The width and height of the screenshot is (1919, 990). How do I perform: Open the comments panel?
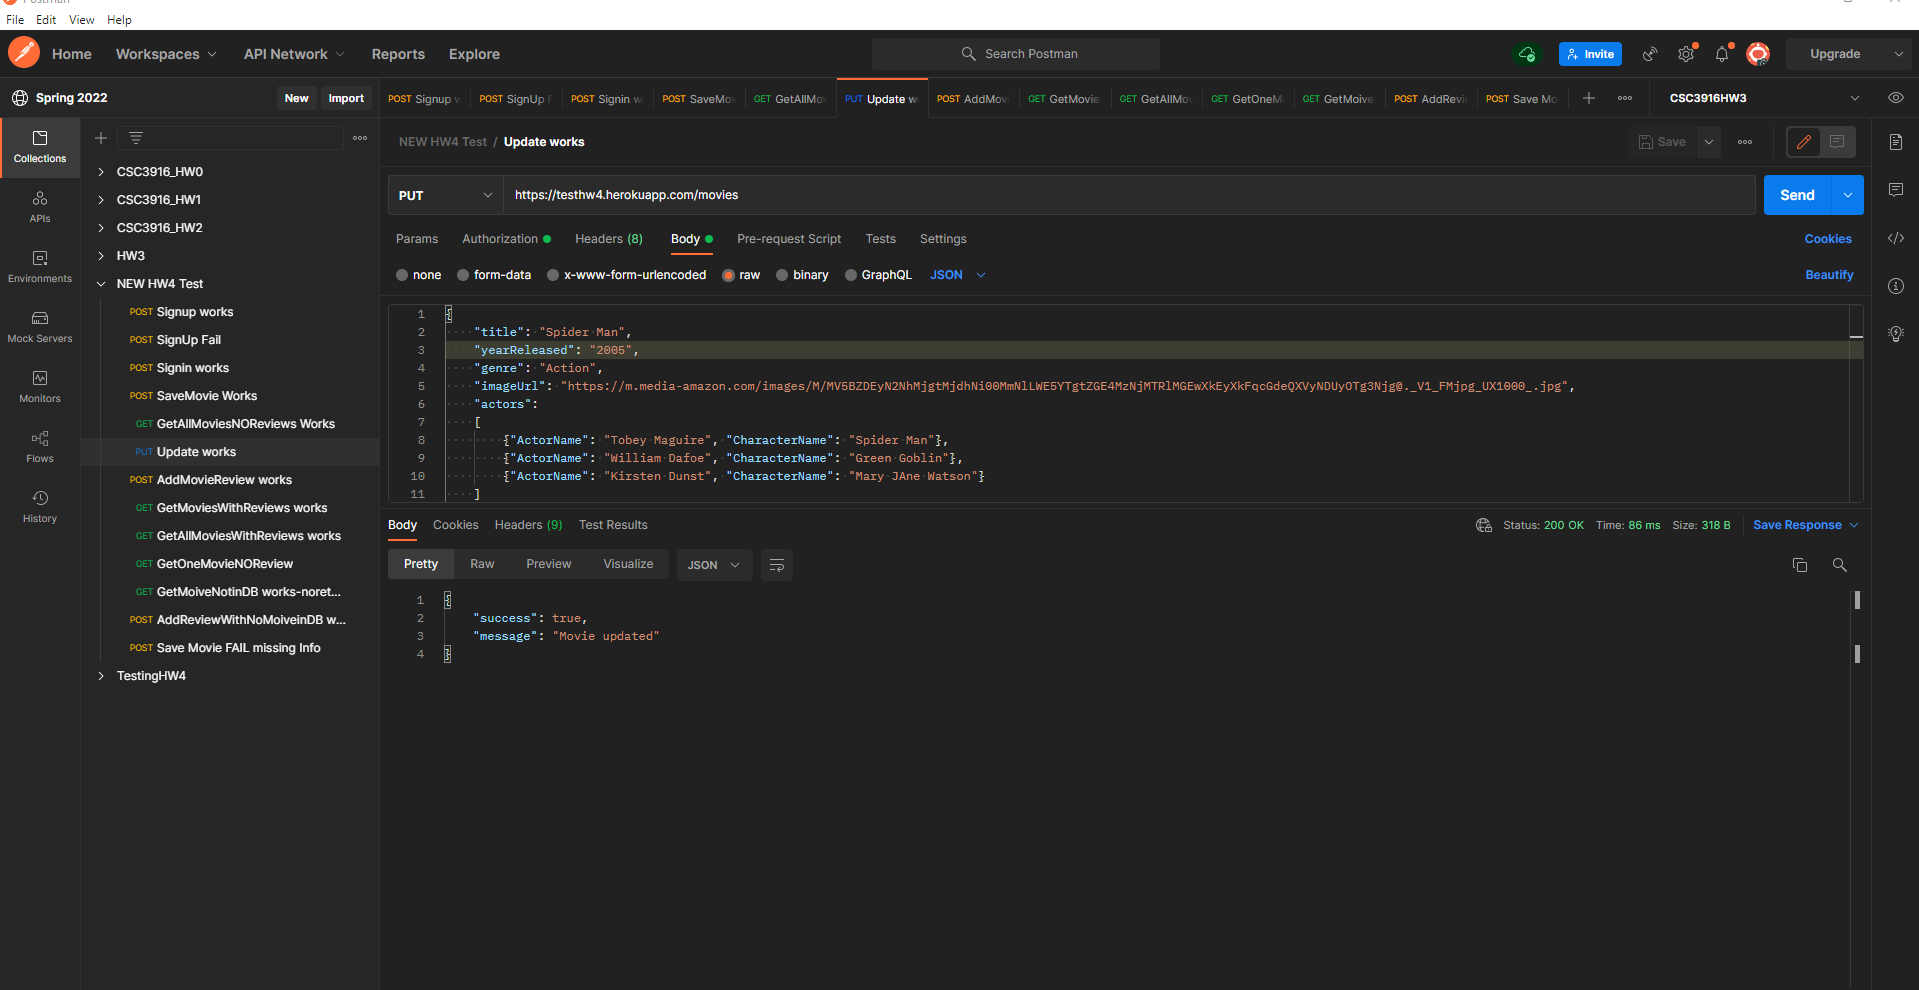click(1896, 189)
